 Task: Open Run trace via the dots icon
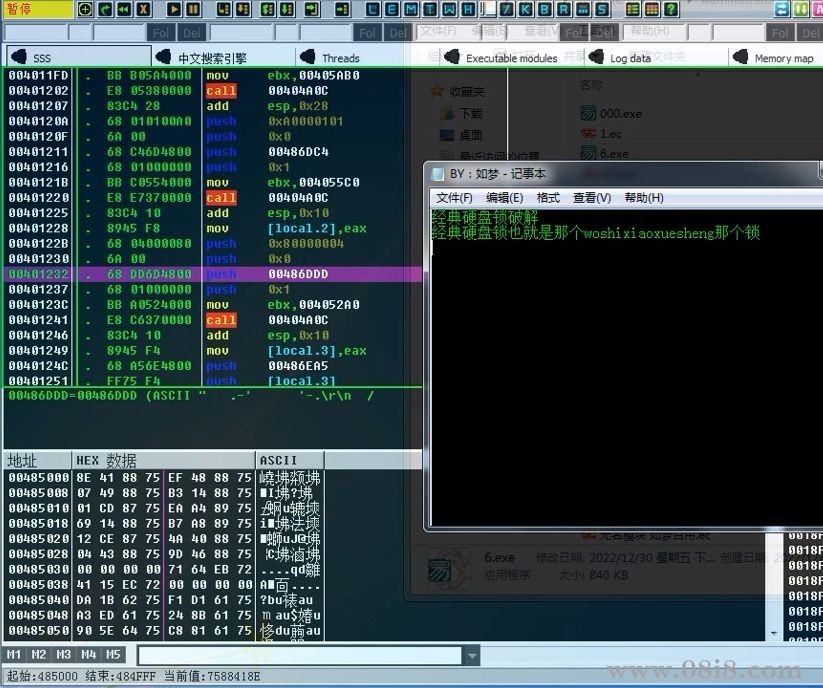click(583, 9)
